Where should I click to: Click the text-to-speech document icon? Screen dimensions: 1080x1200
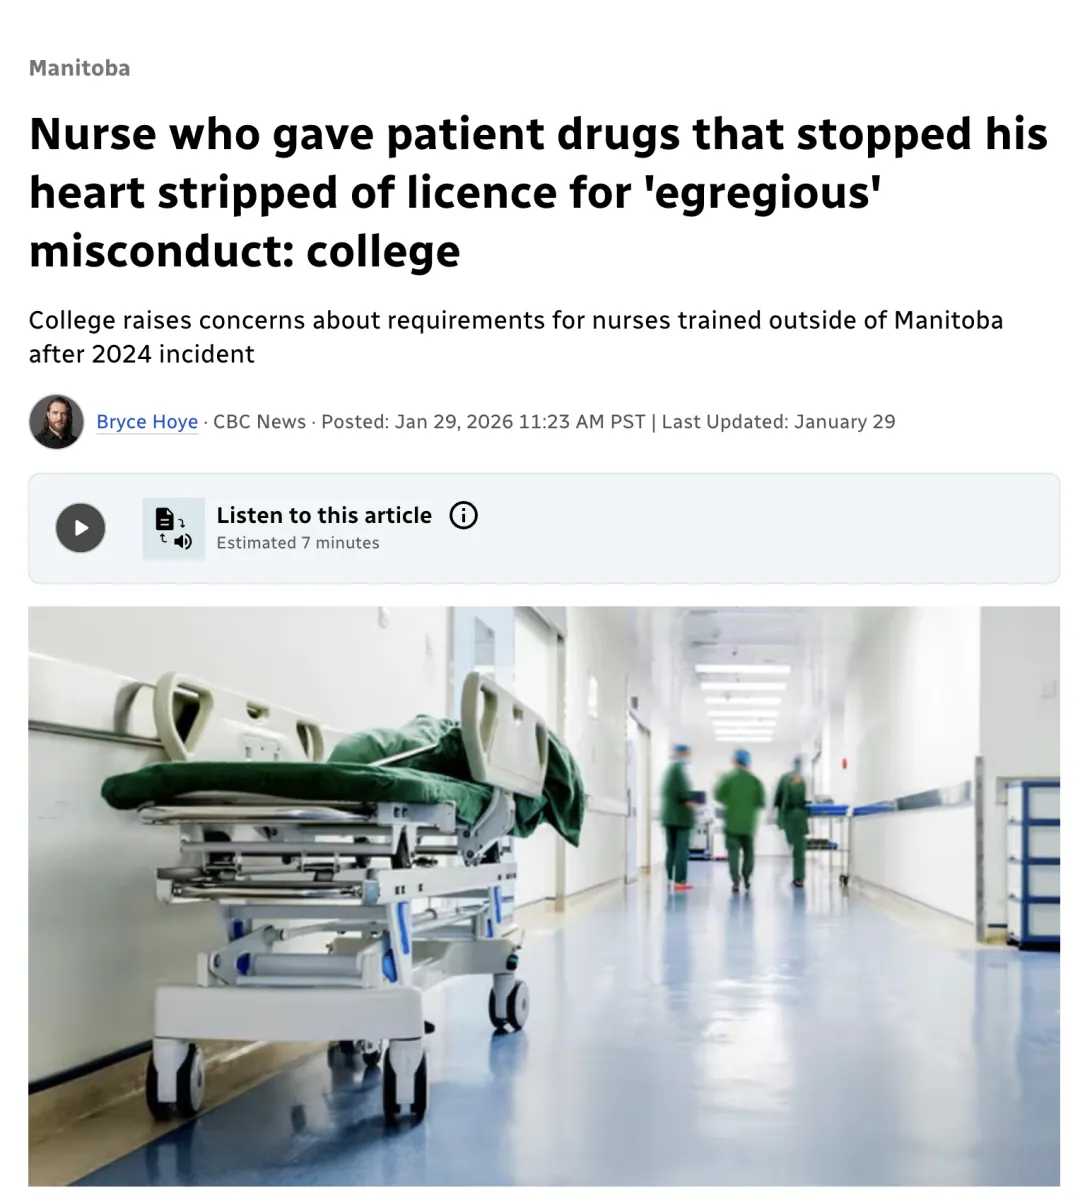tap(173, 528)
